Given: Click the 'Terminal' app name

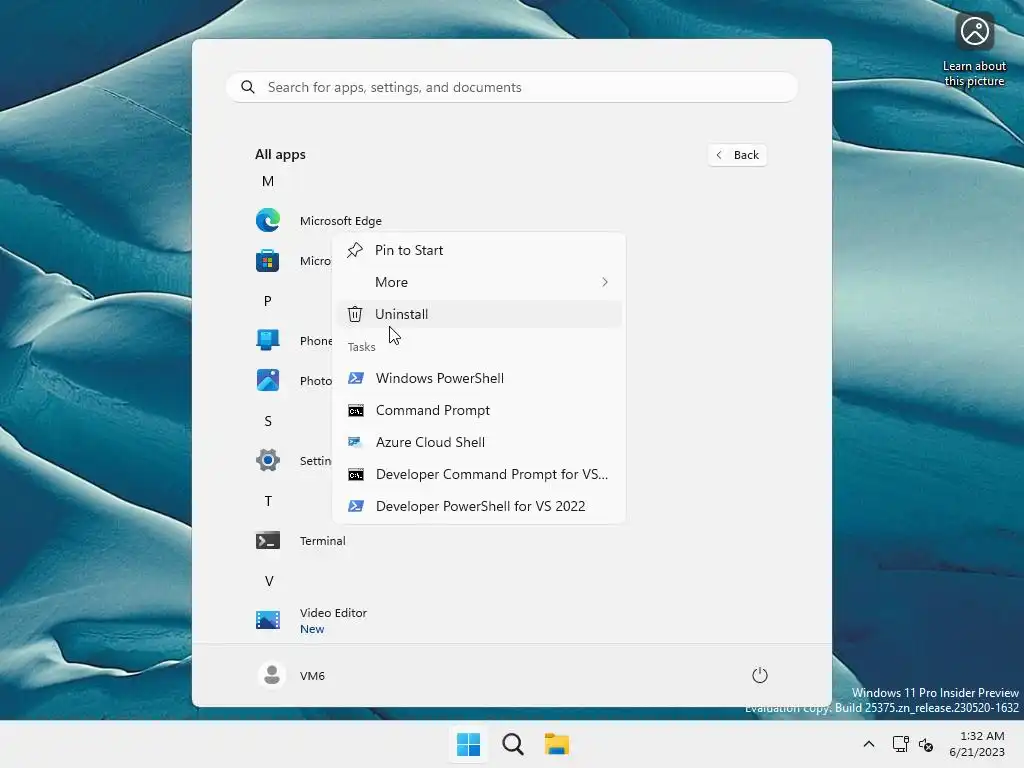Looking at the screenshot, I should [323, 541].
